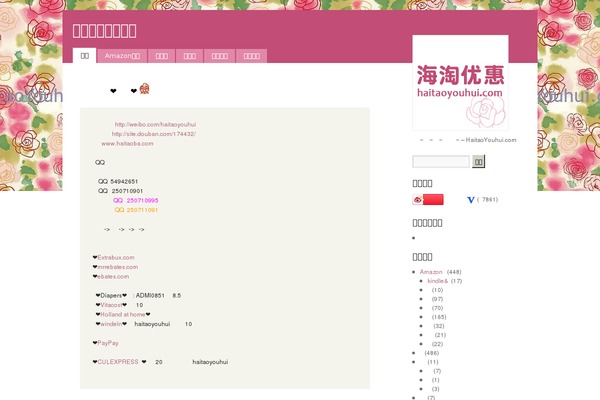Click the category count (10) entry

coord(437,290)
